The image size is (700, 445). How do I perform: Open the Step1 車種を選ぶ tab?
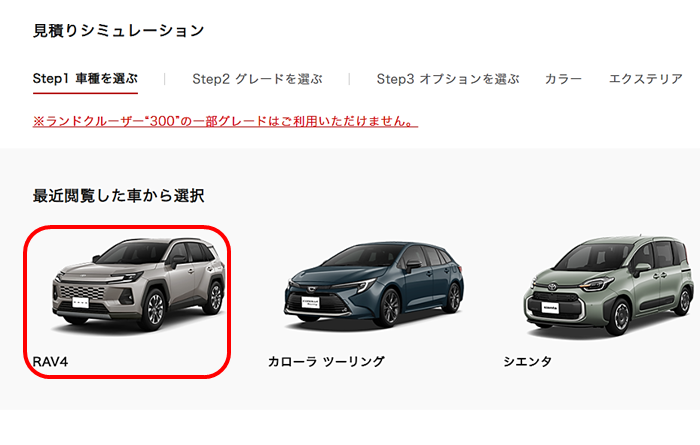pyautogui.click(x=85, y=79)
